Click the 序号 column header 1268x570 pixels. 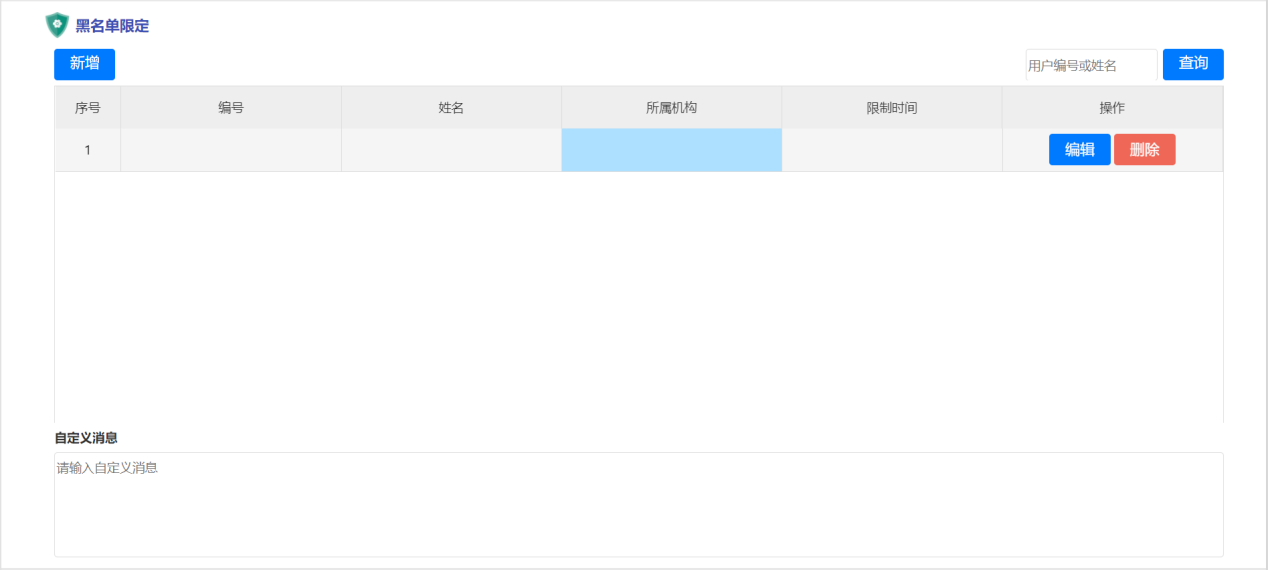tap(88, 108)
